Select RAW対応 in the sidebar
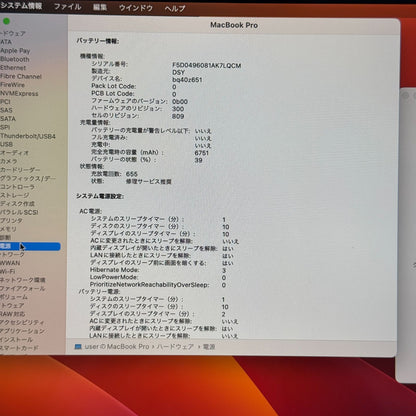This screenshot has width=416, height=416. tap(13, 314)
